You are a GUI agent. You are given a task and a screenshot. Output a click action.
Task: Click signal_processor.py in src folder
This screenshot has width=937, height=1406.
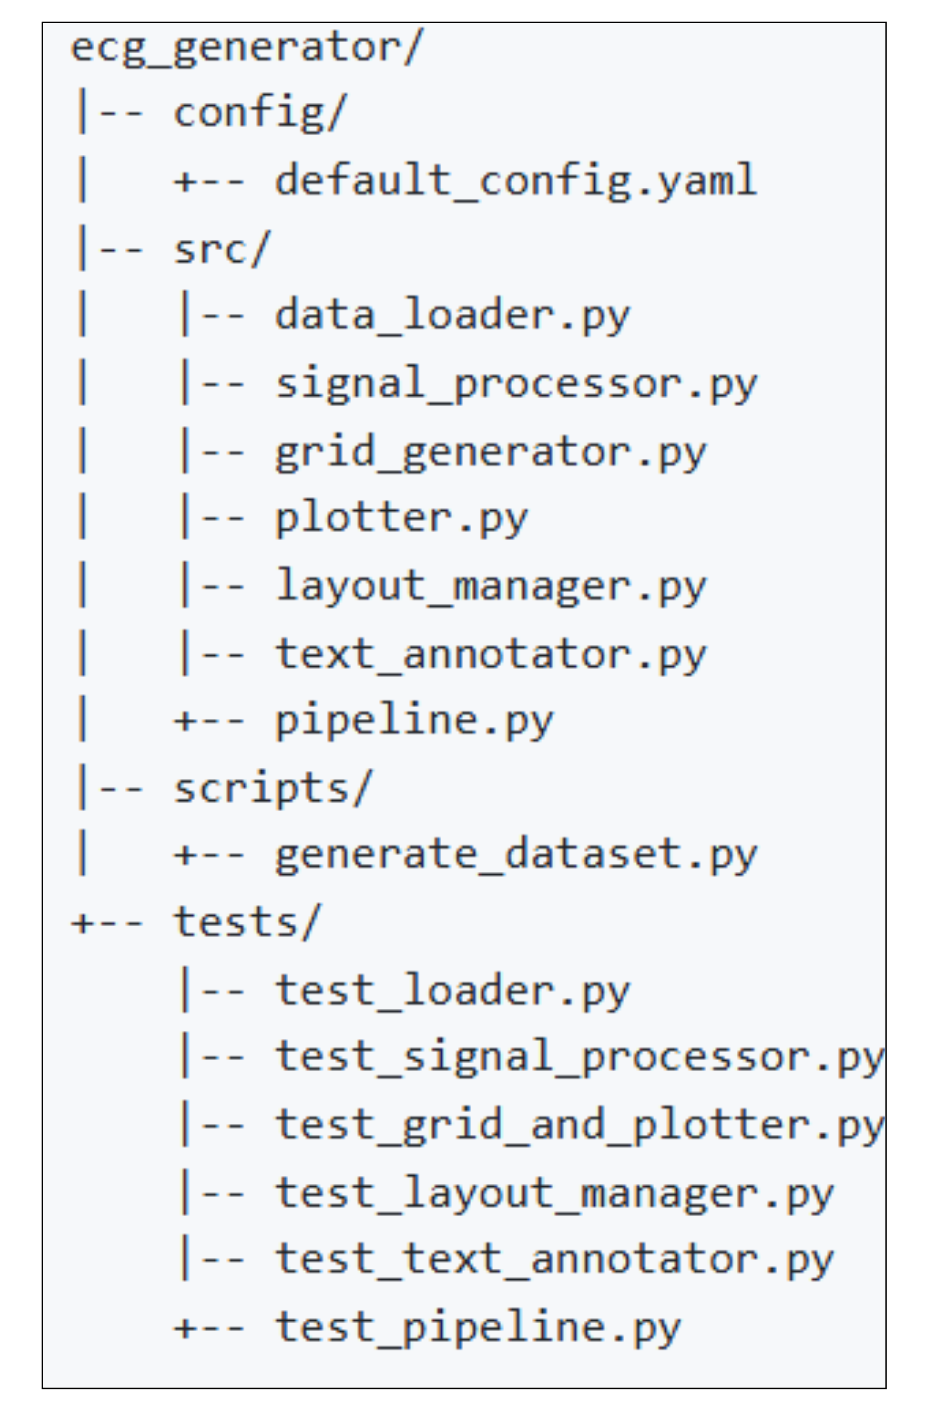516,384
